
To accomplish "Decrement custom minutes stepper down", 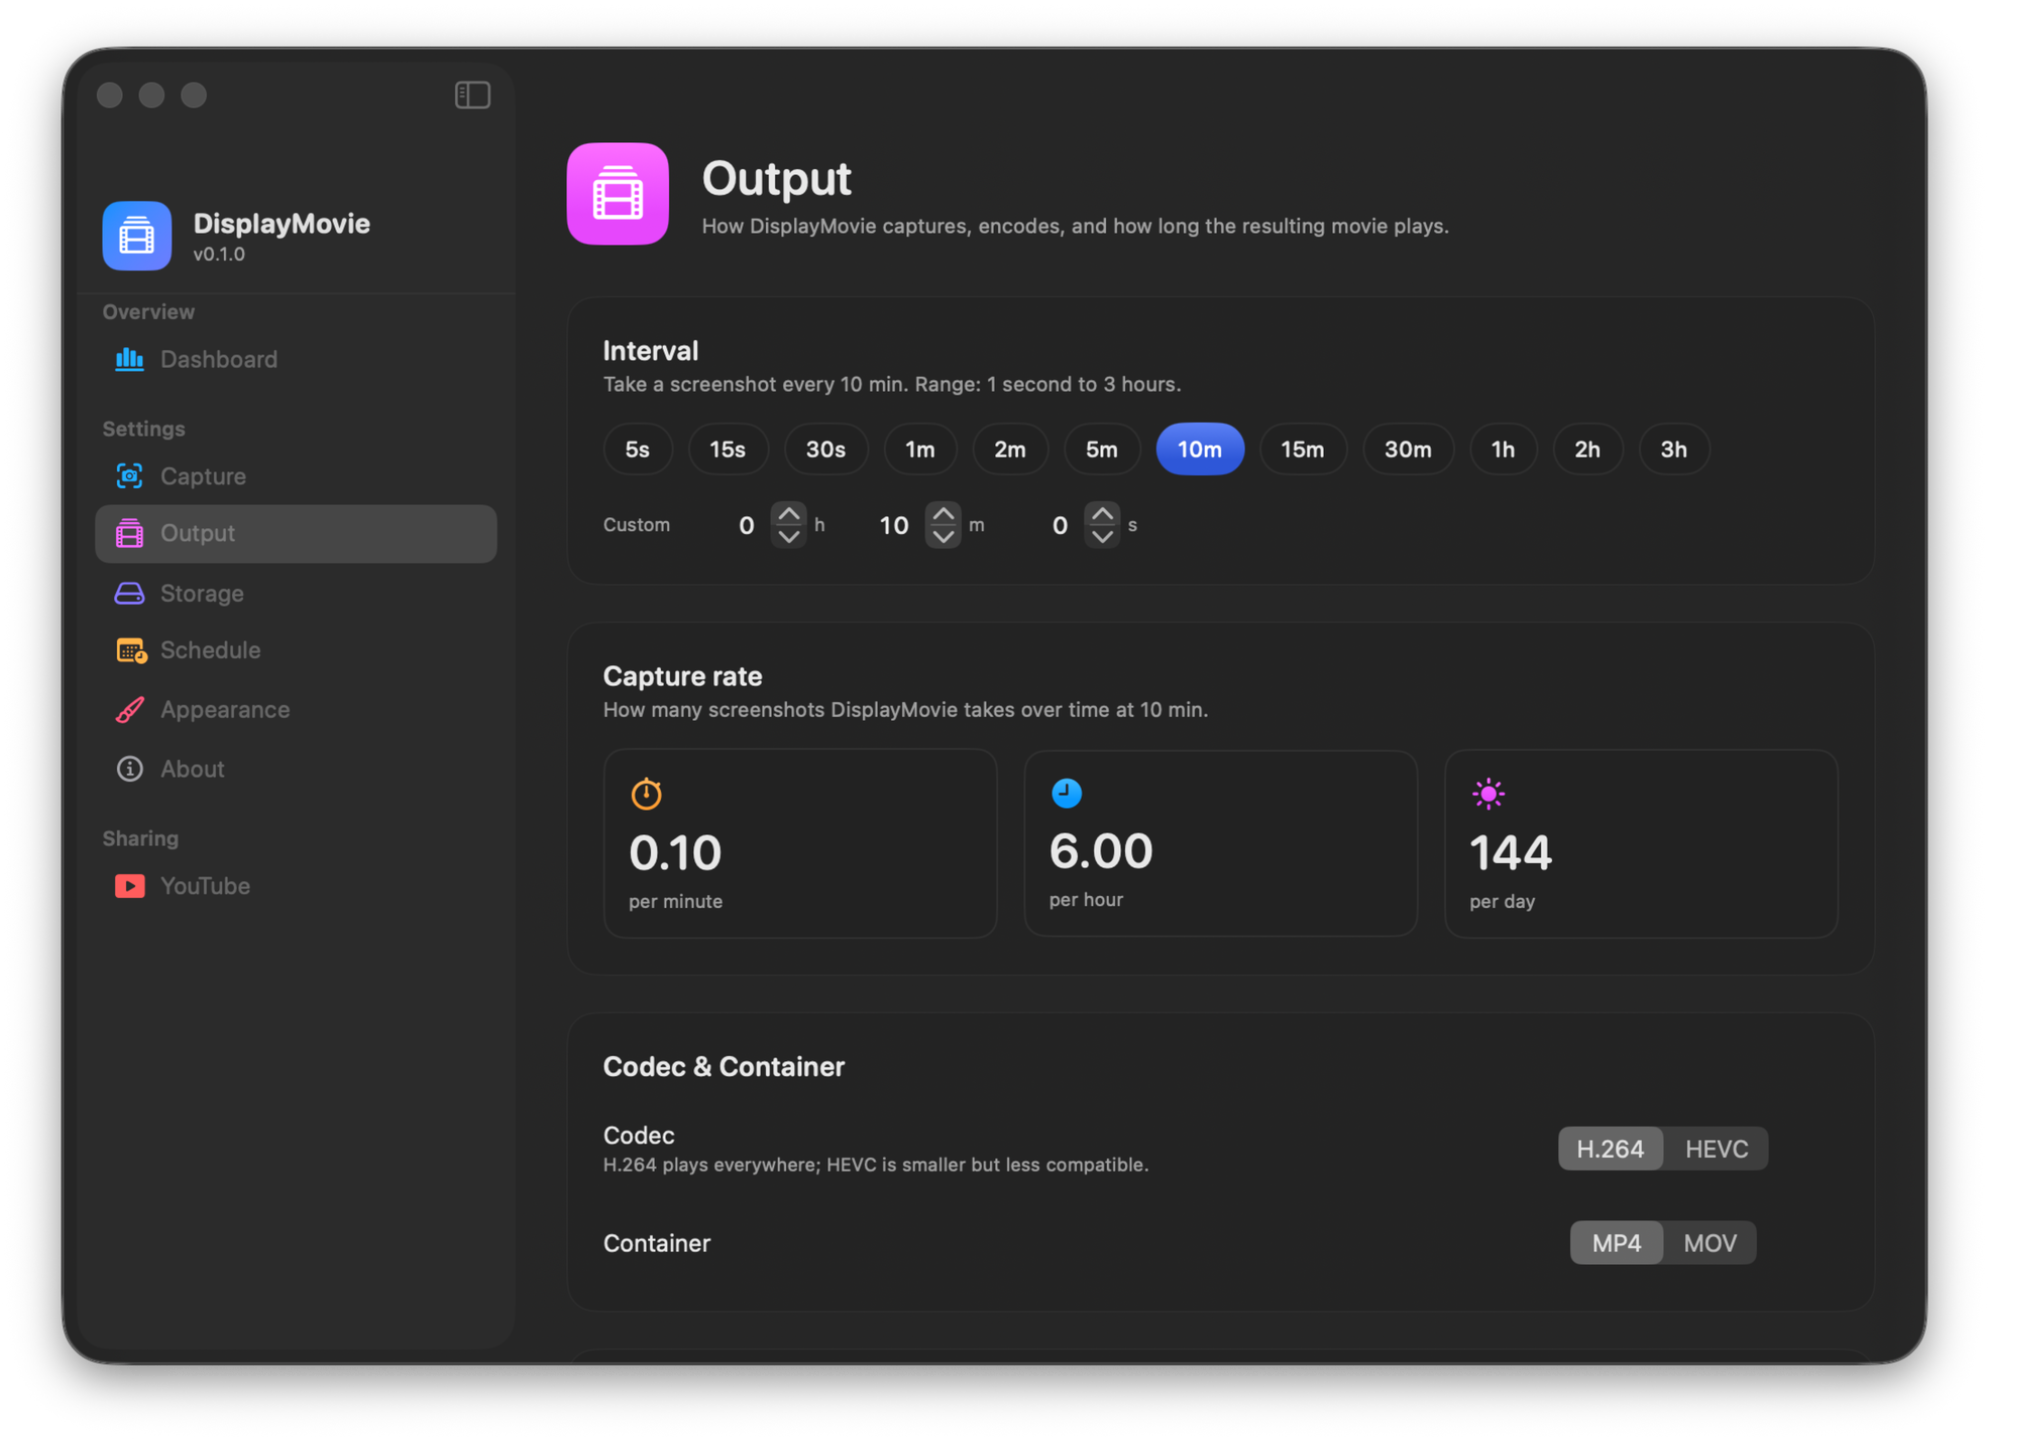I will [943, 536].
